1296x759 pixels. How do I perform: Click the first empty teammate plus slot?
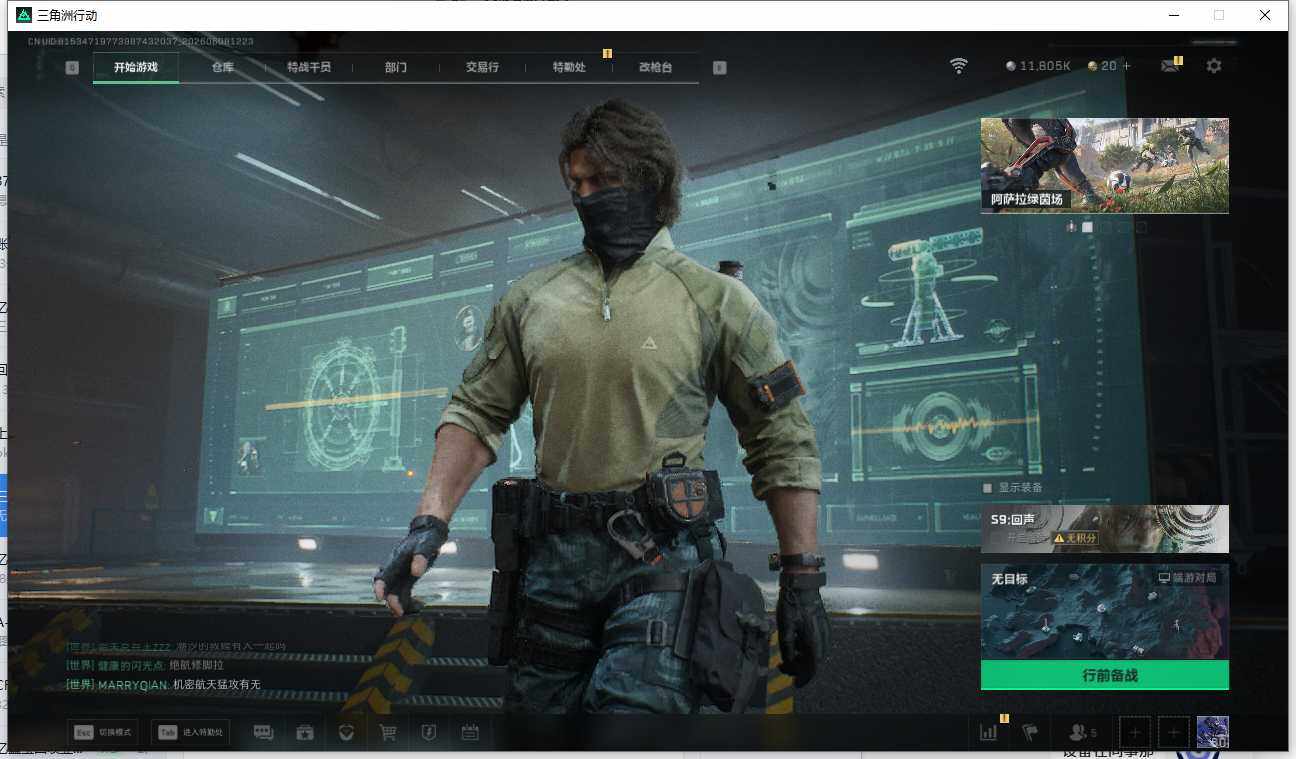pos(1134,732)
